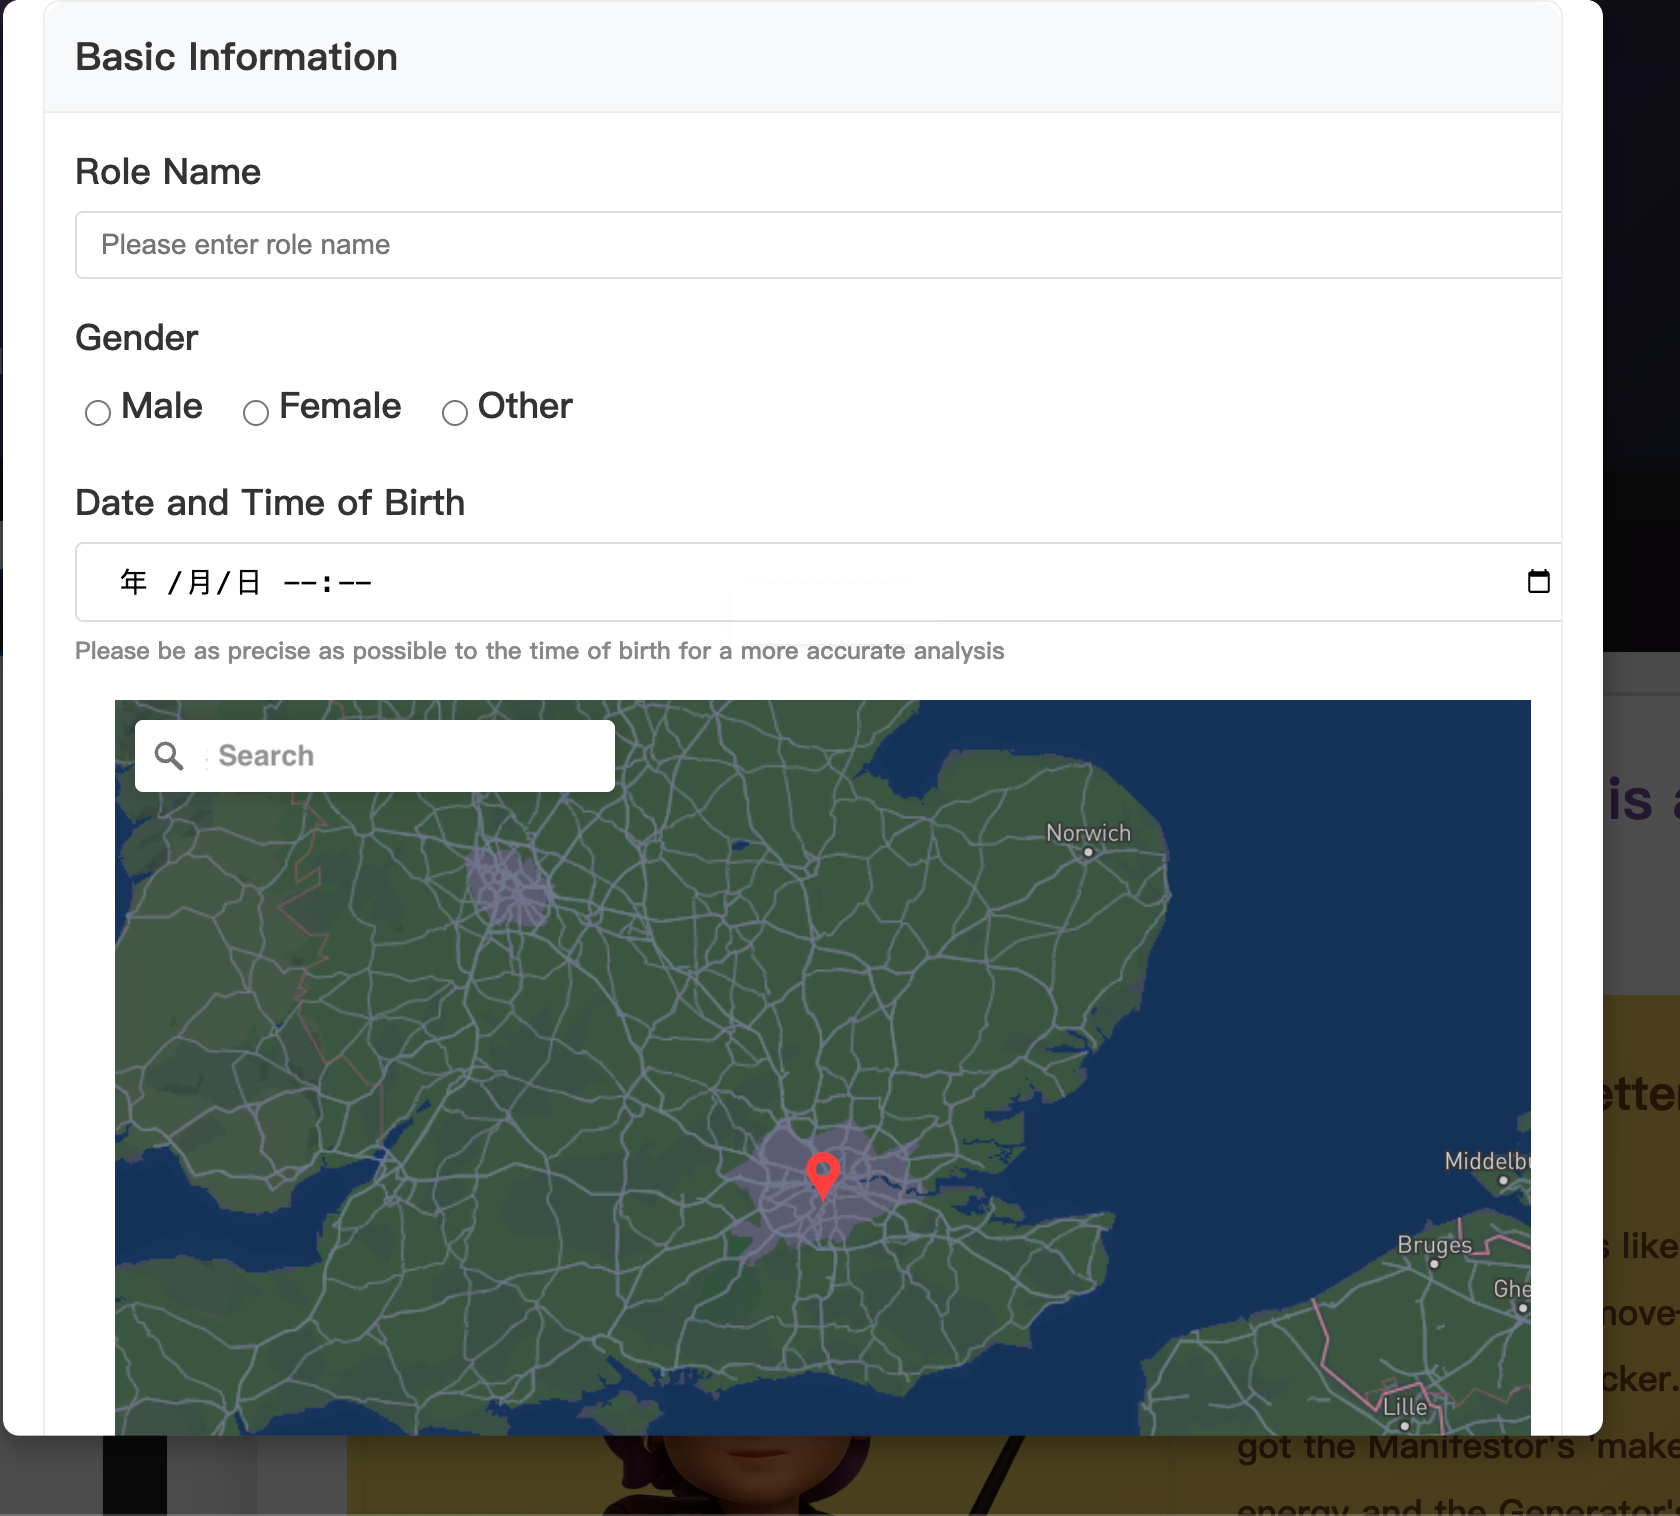The height and width of the screenshot is (1516, 1680).
Task: Click the birth time (--:--) field
Action: click(x=328, y=582)
